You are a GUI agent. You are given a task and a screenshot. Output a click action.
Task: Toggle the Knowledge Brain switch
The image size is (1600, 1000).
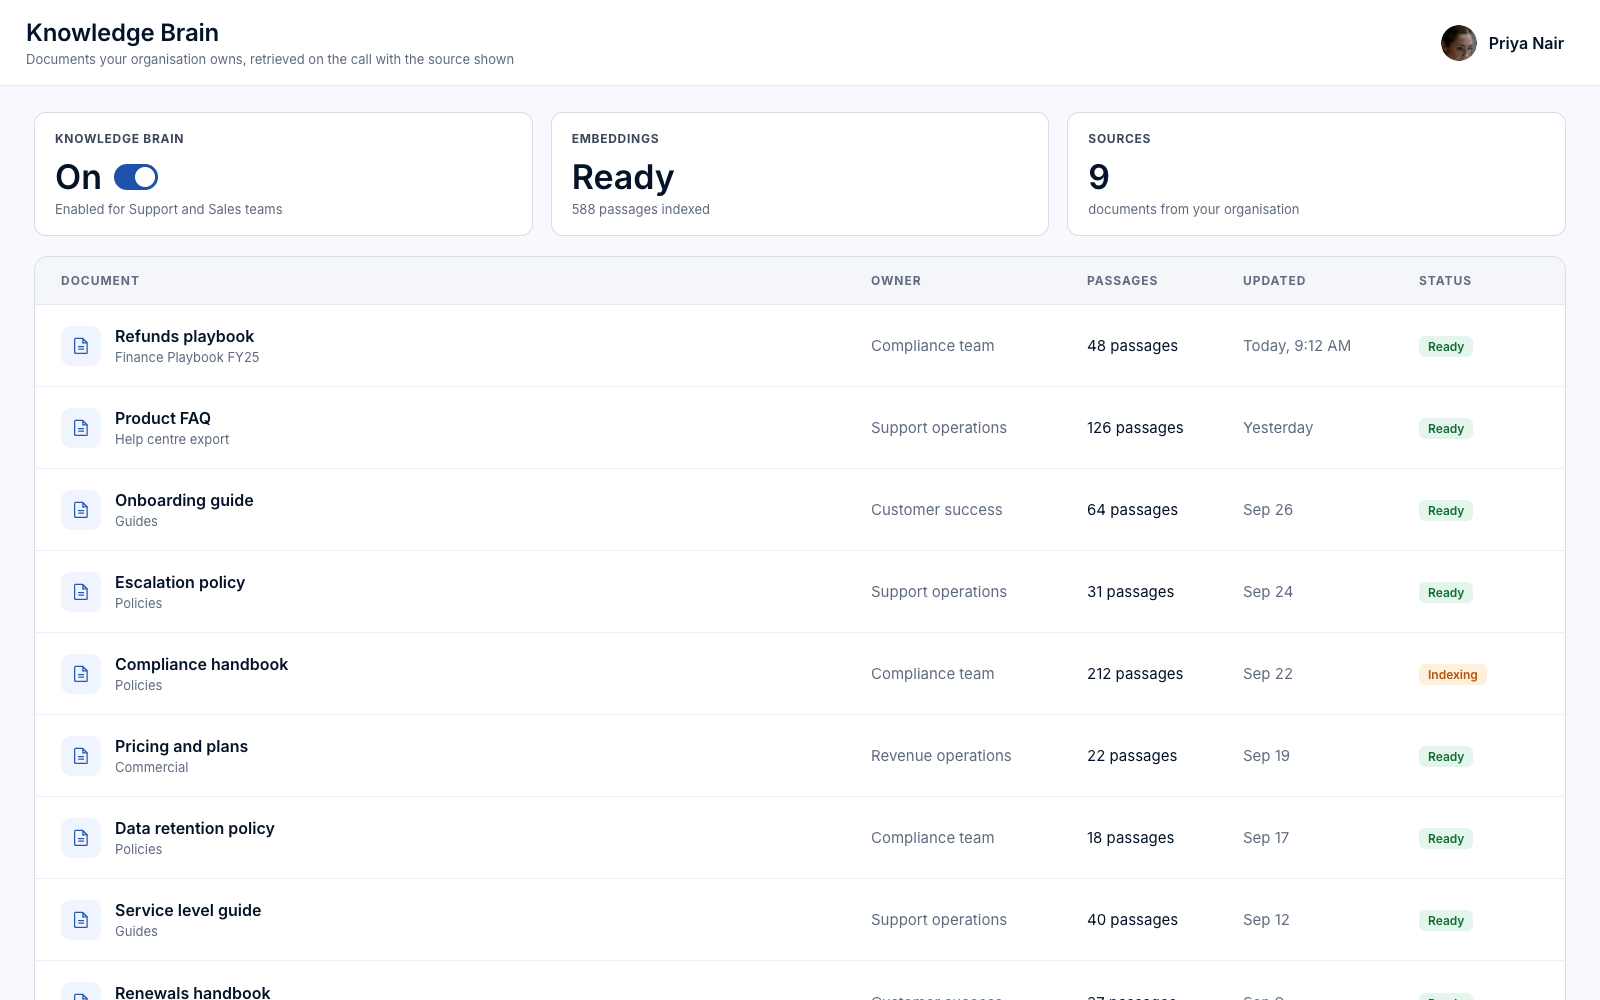(x=136, y=177)
